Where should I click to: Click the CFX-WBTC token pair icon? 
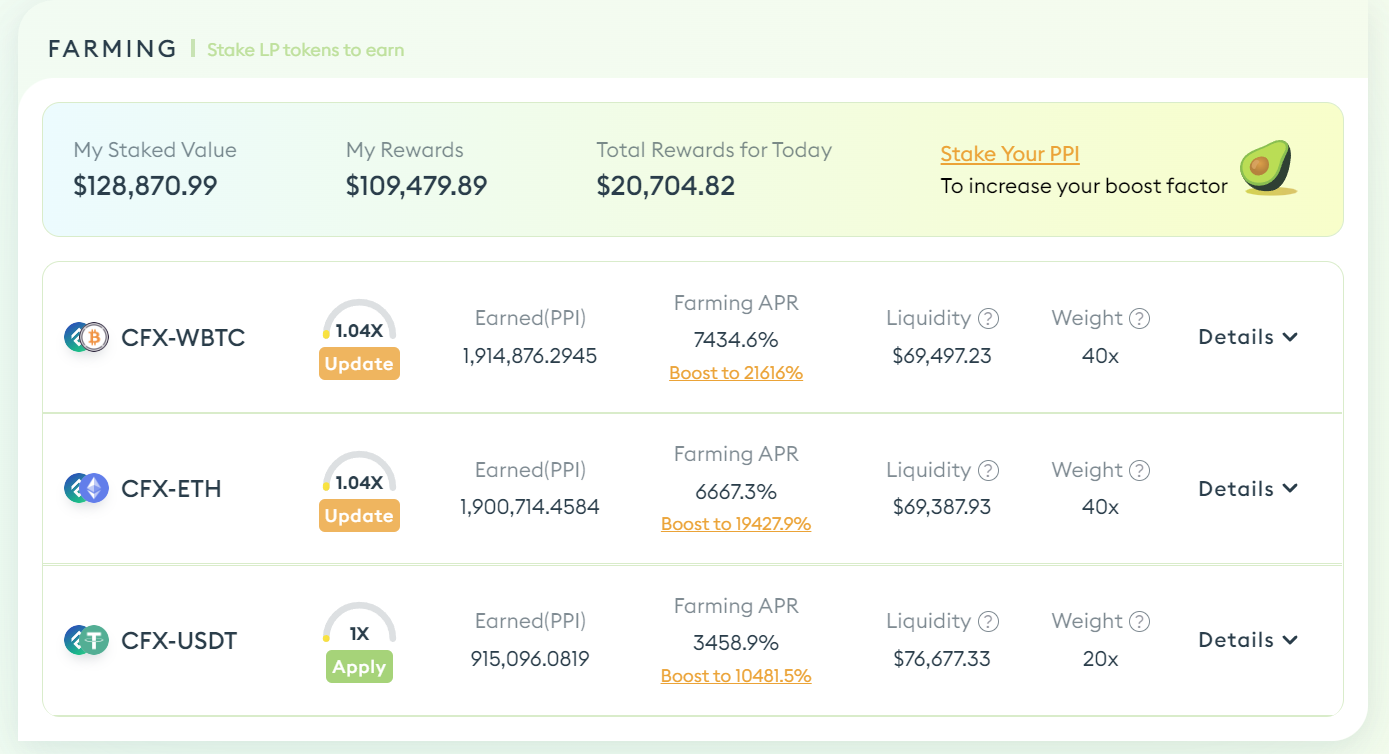pyautogui.click(x=86, y=338)
